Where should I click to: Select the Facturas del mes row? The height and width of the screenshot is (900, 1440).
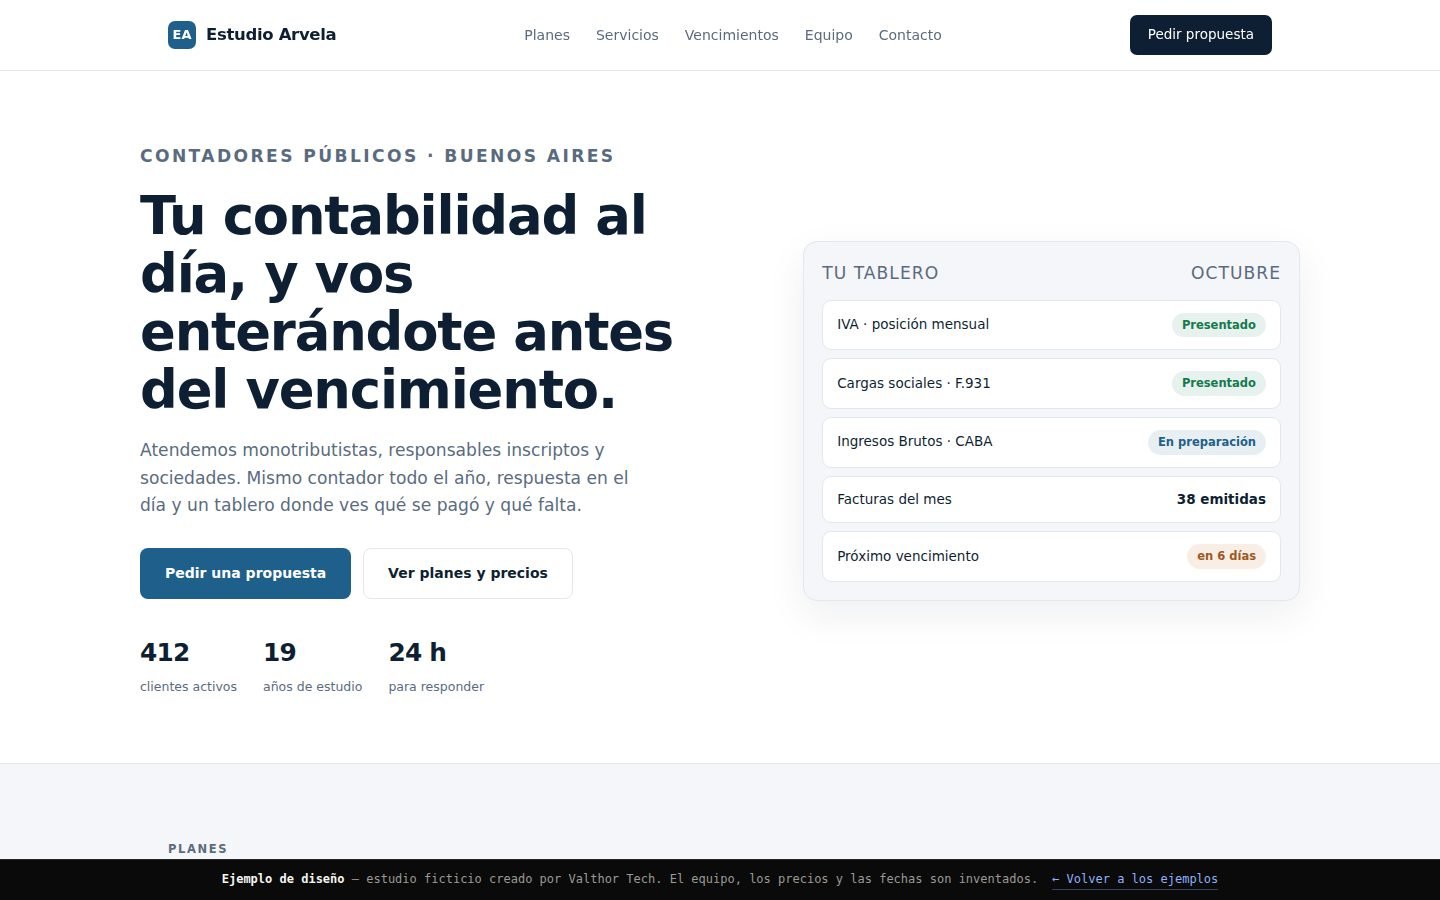point(1051,499)
